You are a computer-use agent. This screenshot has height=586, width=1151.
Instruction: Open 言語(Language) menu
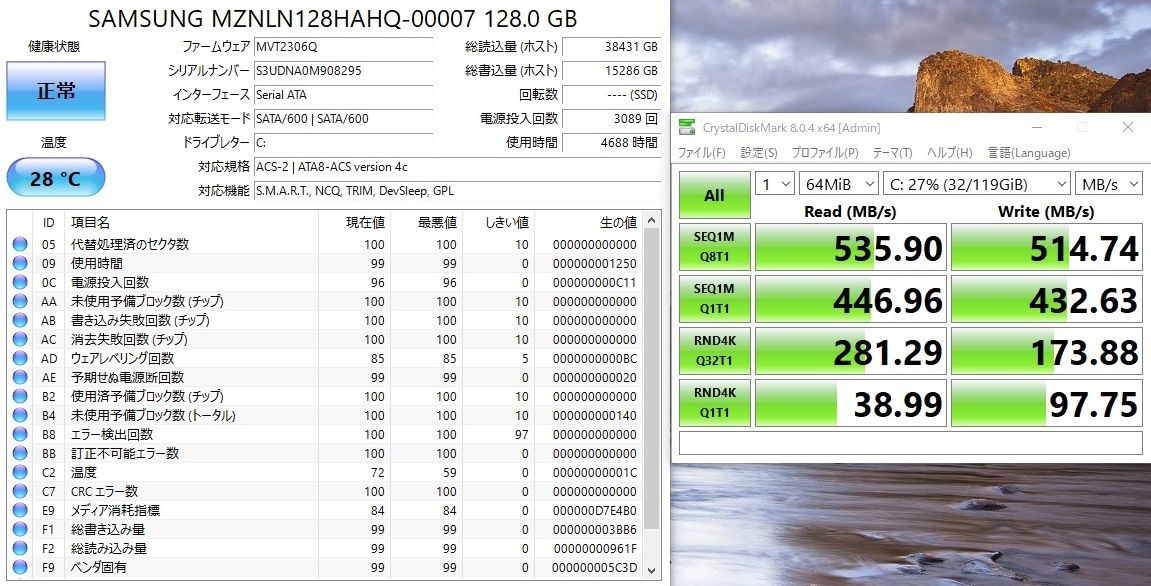(1028, 153)
